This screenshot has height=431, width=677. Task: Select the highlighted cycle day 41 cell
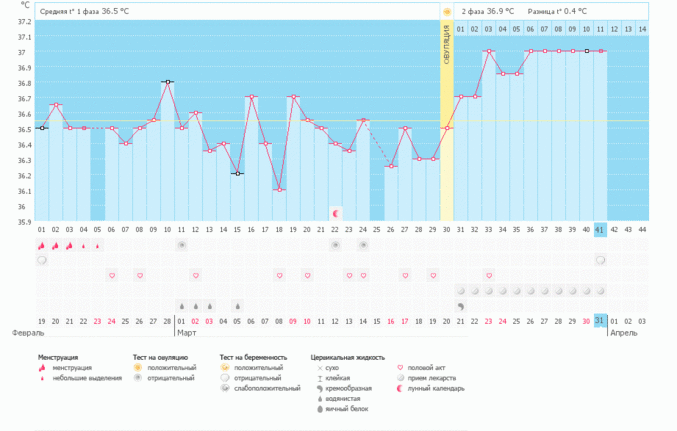[x=601, y=230]
